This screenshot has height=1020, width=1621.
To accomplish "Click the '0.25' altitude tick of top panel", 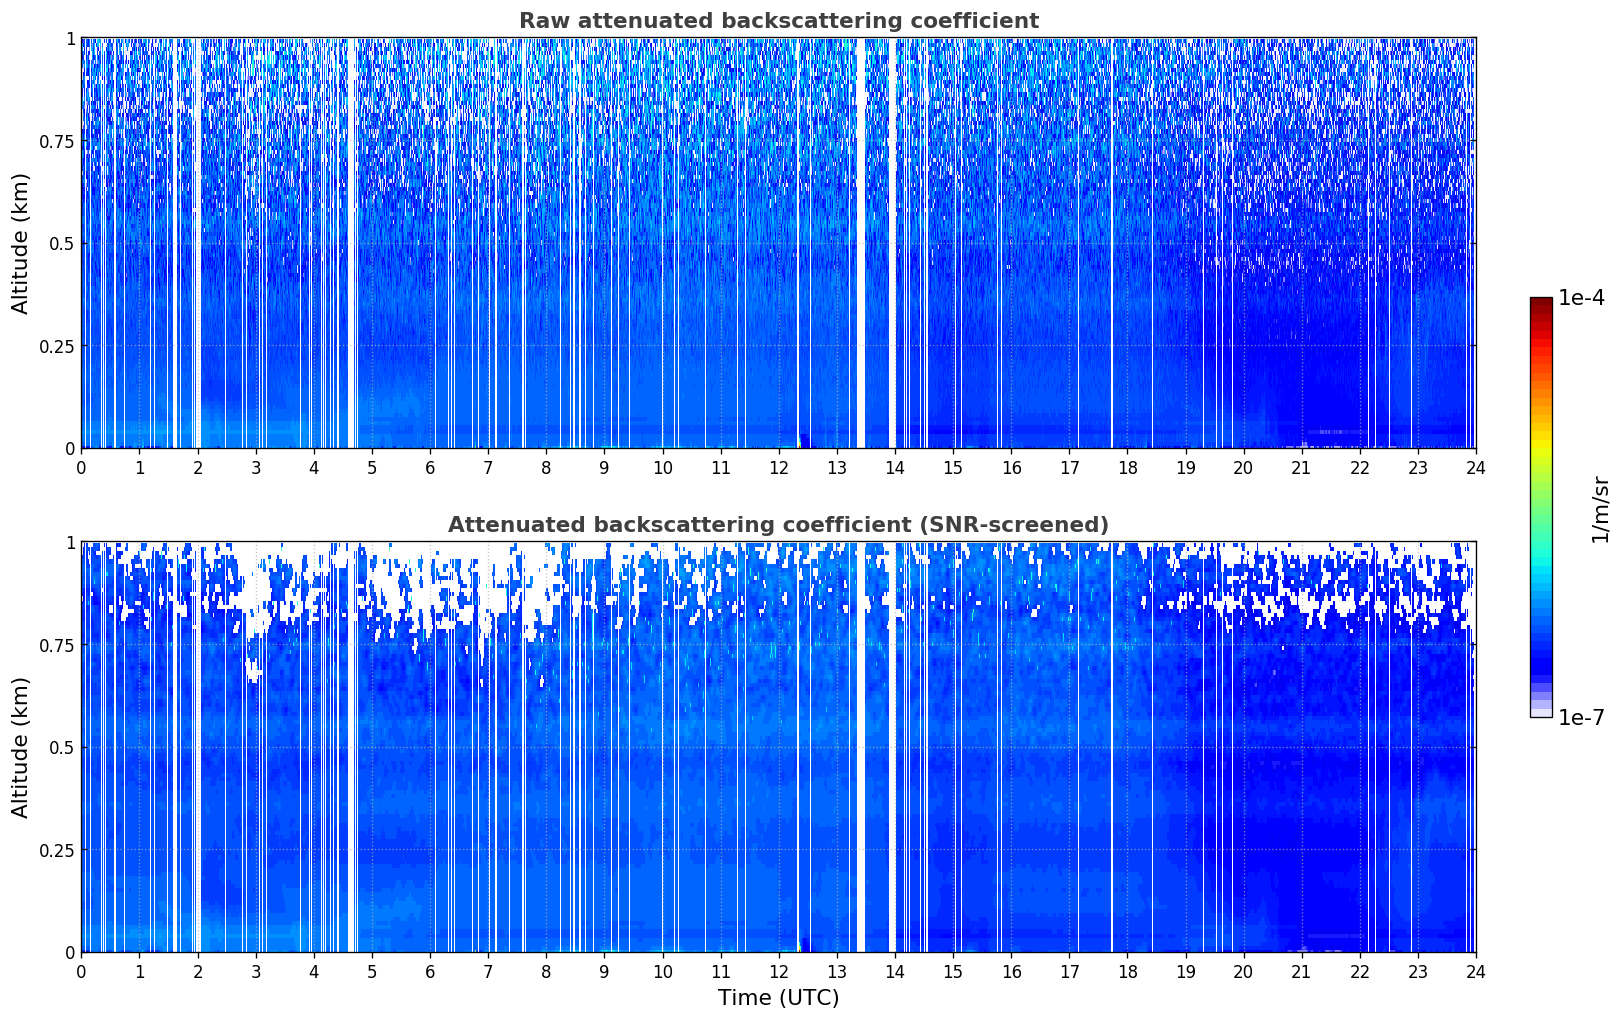I will [58, 346].
